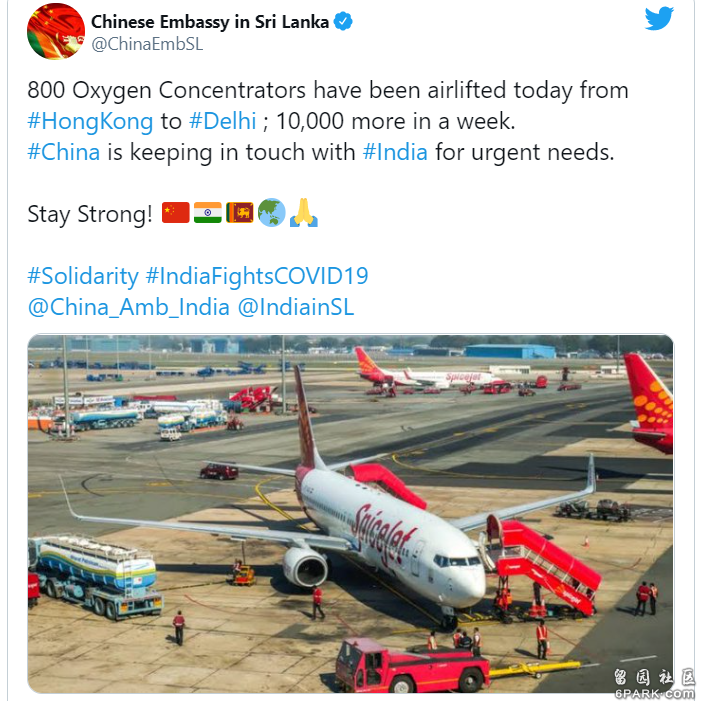
Task: Open the Chinese Embassy profile avatar
Action: coord(56,31)
